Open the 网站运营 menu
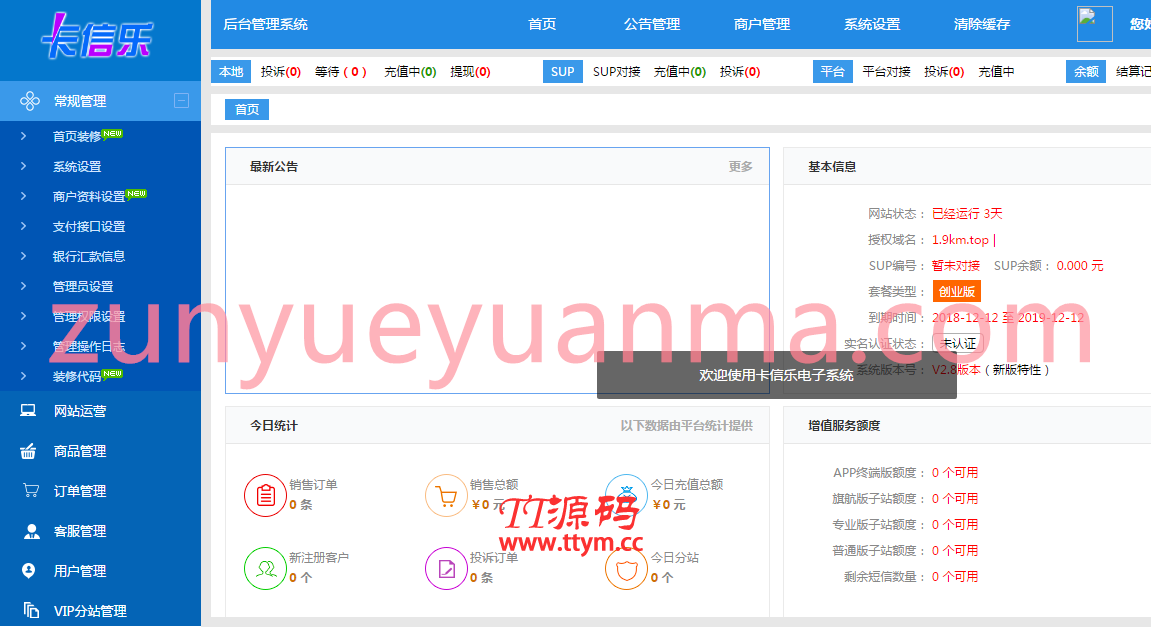The image size is (1151, 627). pyautogui.click(x=80, y=411)
